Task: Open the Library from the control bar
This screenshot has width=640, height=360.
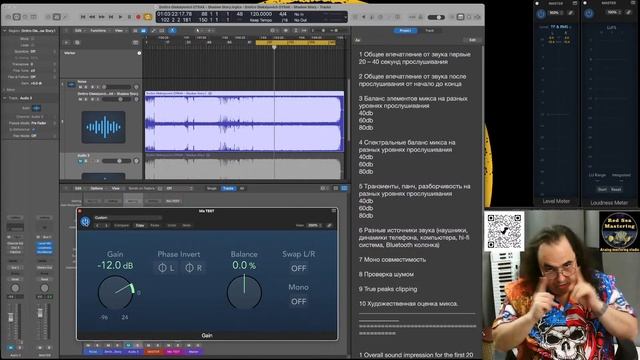Action: click(x=8, y=17)
